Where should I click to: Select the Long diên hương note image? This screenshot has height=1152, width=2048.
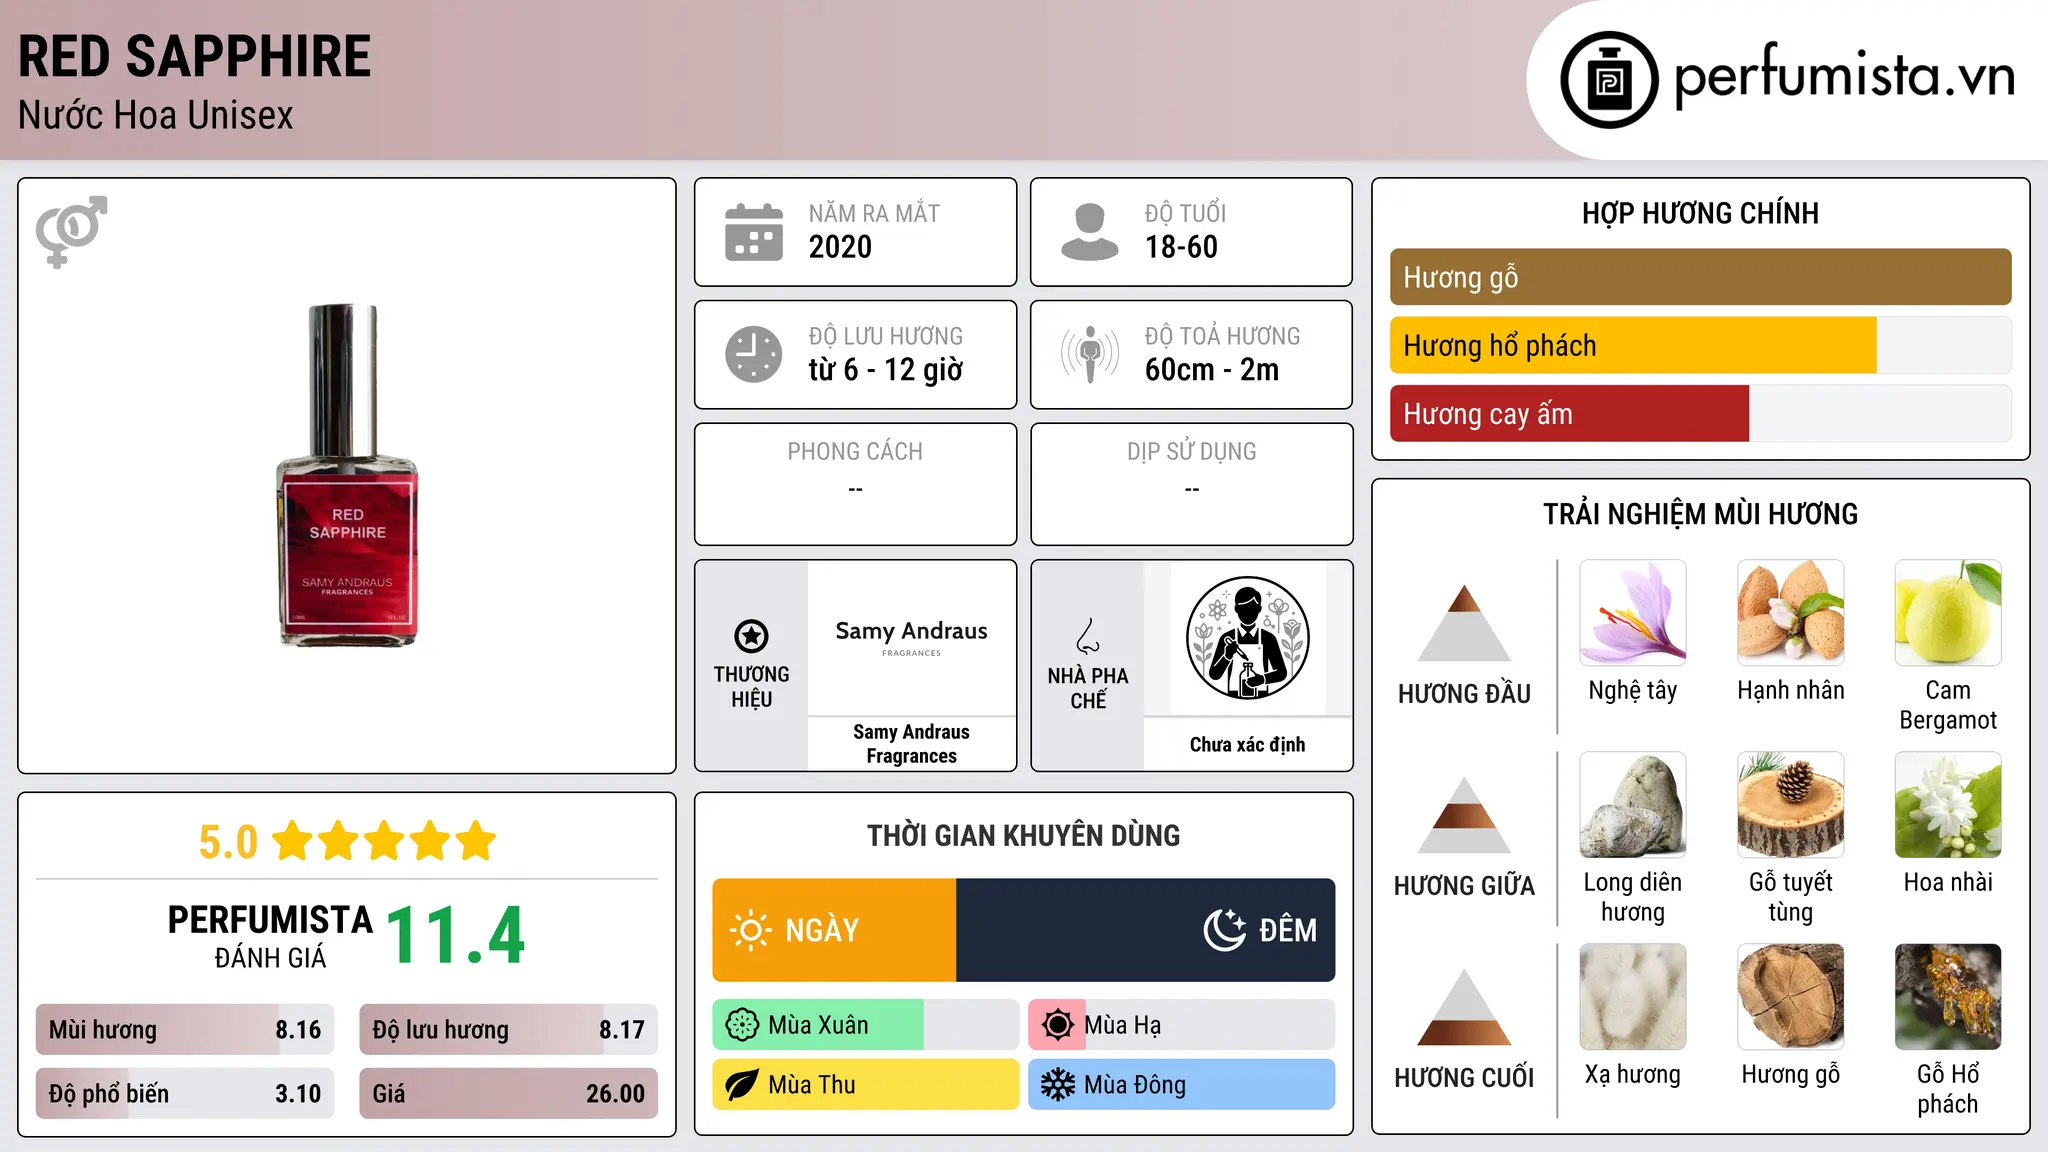click(1633, 804)
